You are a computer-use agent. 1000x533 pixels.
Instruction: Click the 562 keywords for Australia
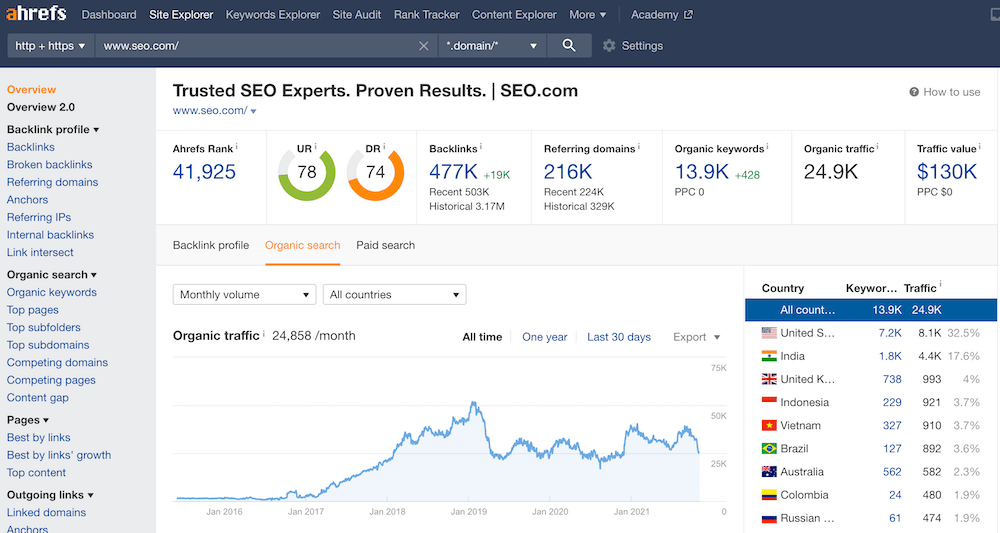(892, 472)
